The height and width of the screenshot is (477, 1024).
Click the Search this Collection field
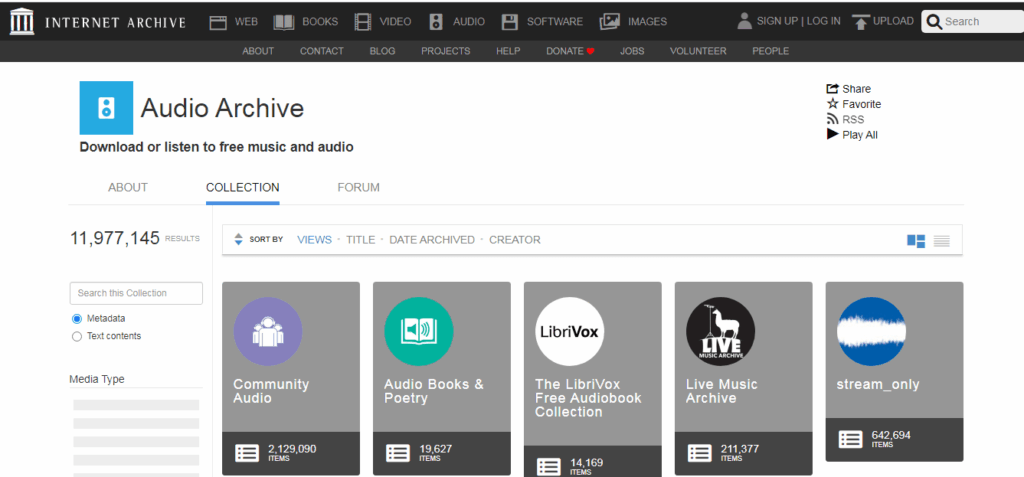coord(136,293)
